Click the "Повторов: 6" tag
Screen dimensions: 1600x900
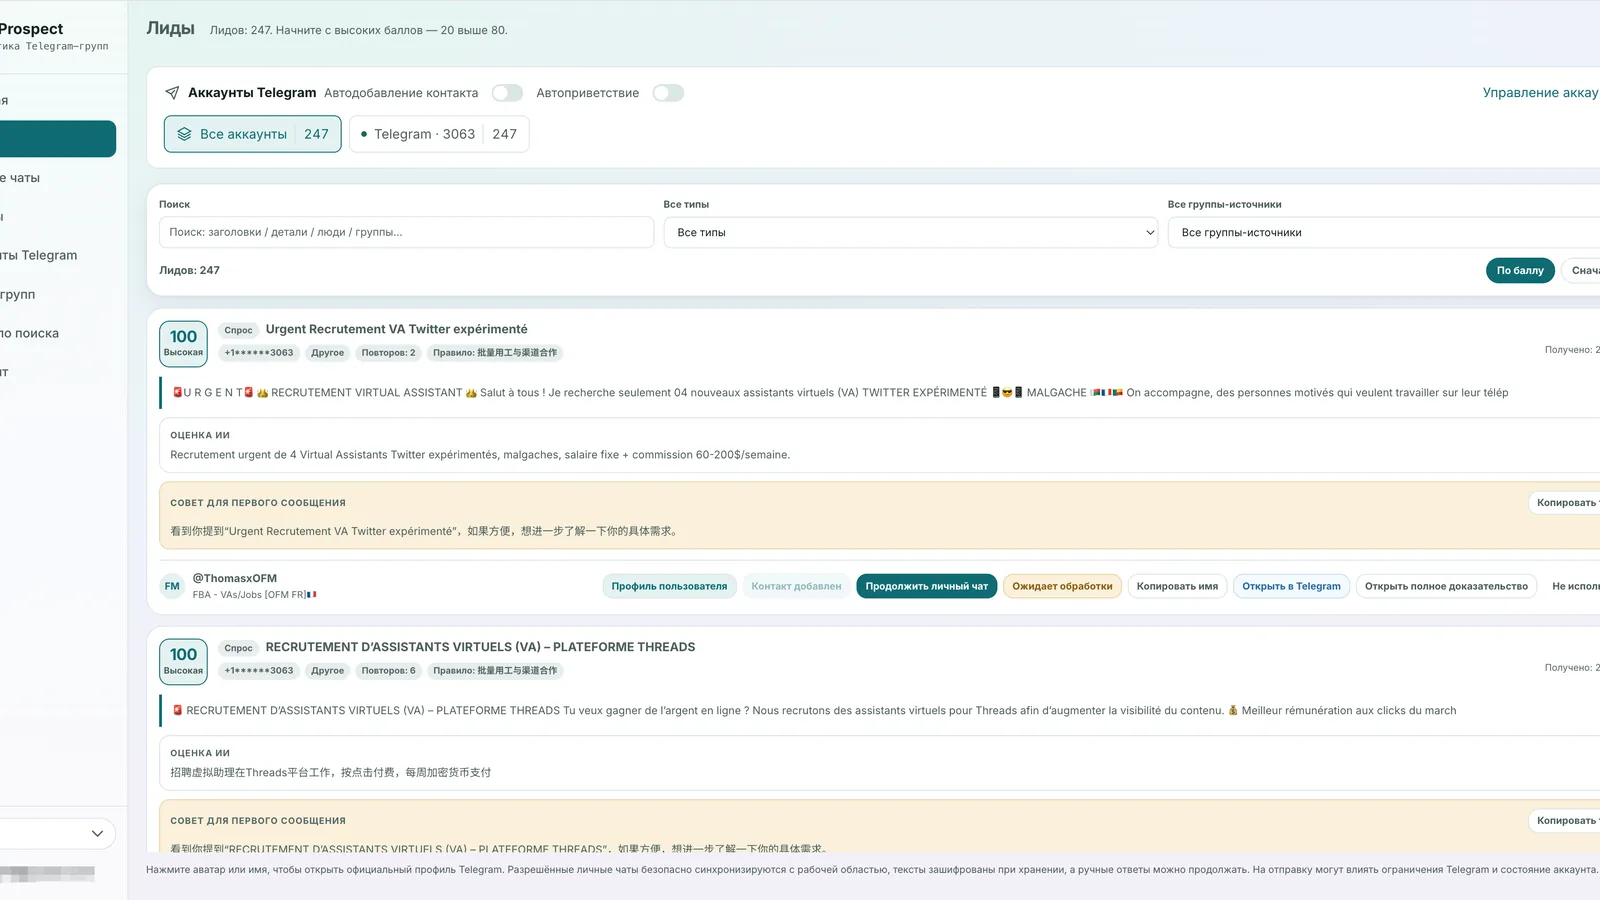(388, 671)
